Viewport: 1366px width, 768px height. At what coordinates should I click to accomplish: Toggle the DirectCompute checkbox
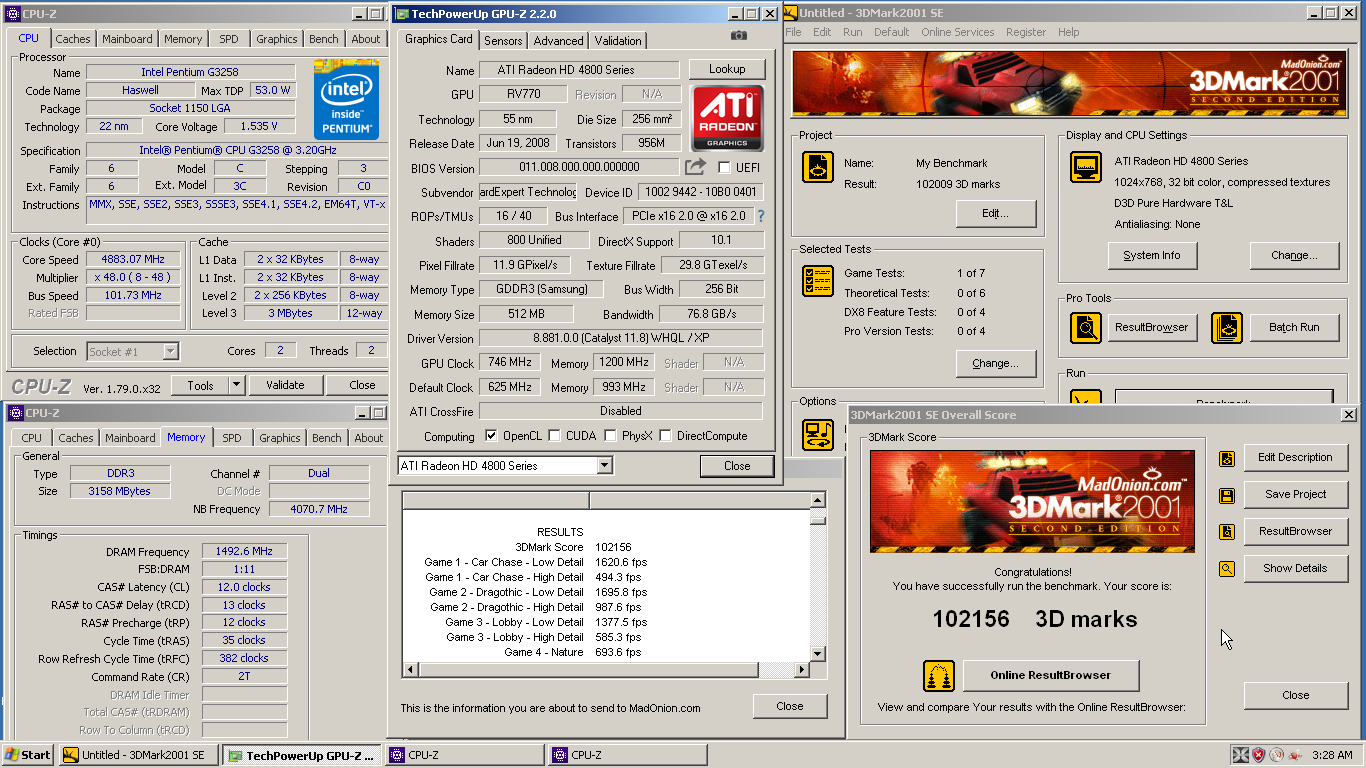click(665, 436)
